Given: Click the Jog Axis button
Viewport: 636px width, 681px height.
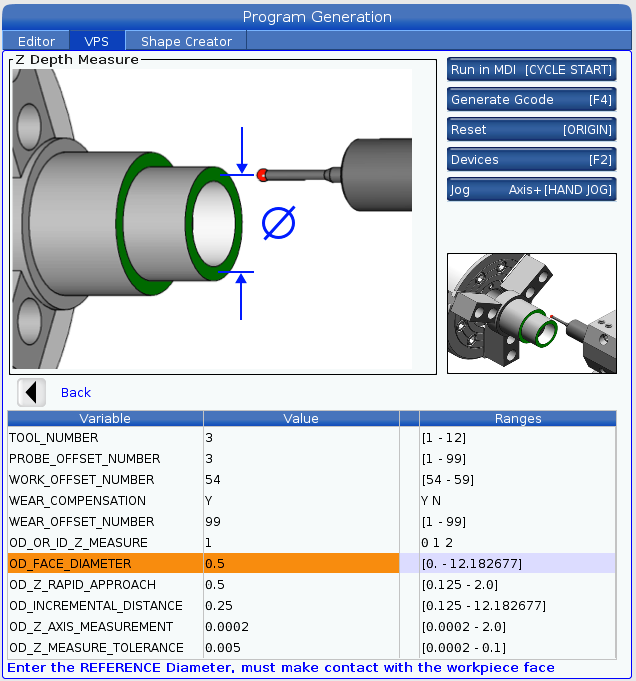Looking at the screenshot, I should click(531, 190).
